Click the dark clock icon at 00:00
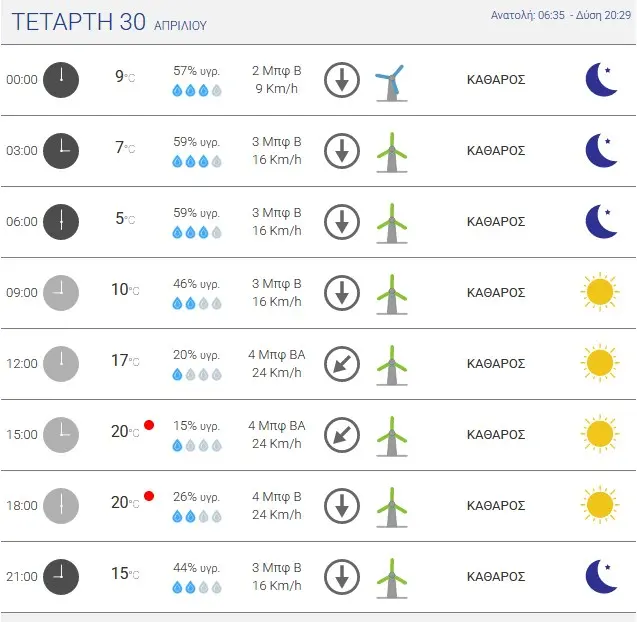The height and width of the screenshot is (622, 637). 61,80
